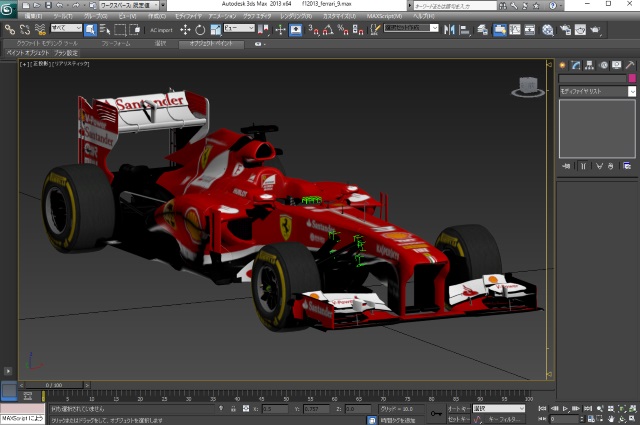This screenshot has height=425, width=640.
Task: Click the Bind to Space Warp icon
Action: [x=40, y=30]
